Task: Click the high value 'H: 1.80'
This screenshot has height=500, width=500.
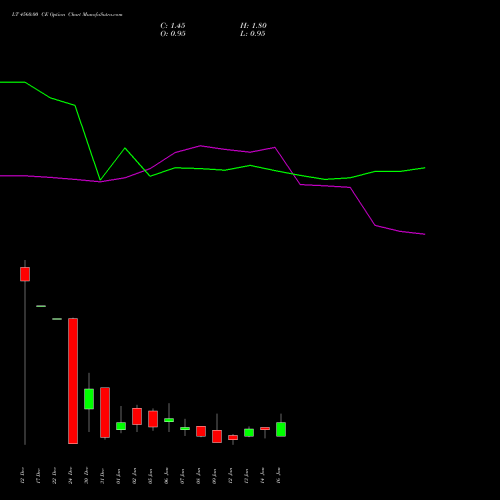Action: [x=253, y=26]
